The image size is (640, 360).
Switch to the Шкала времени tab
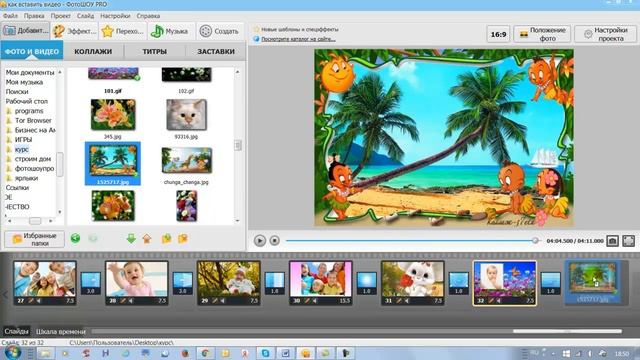[60, 331]
